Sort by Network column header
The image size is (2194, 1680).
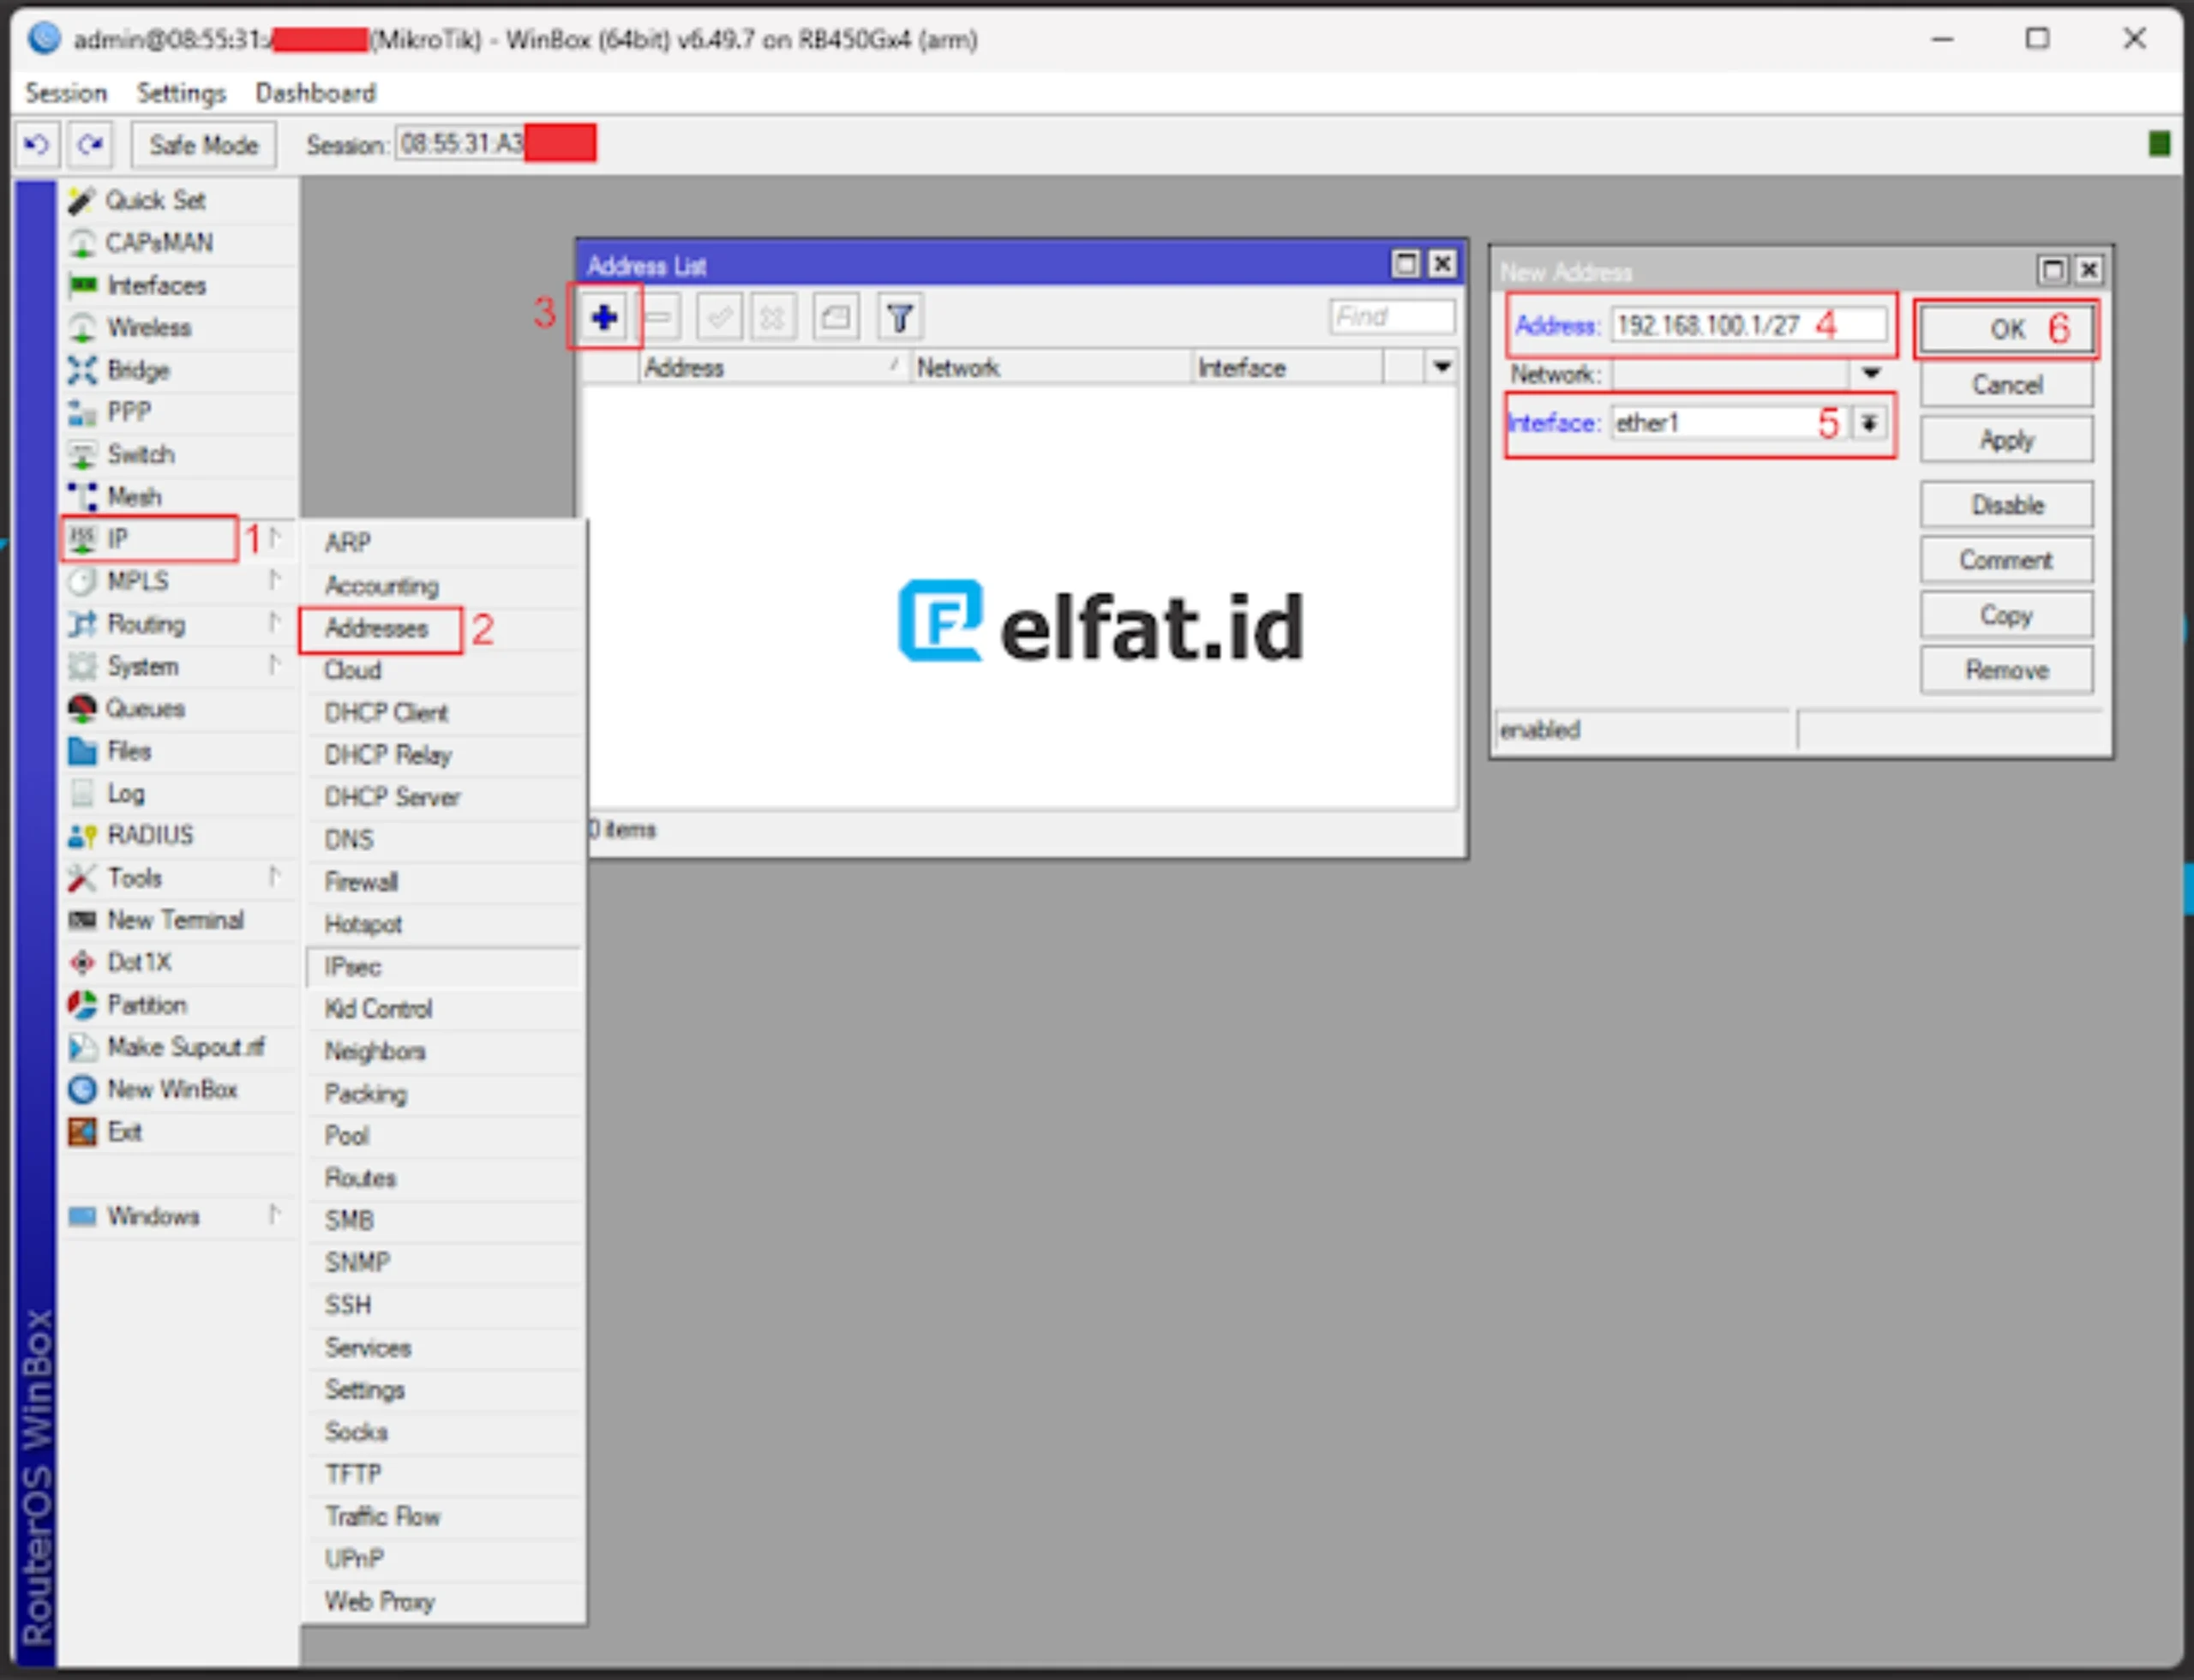pyautogui.click(x=1051, y=368)
